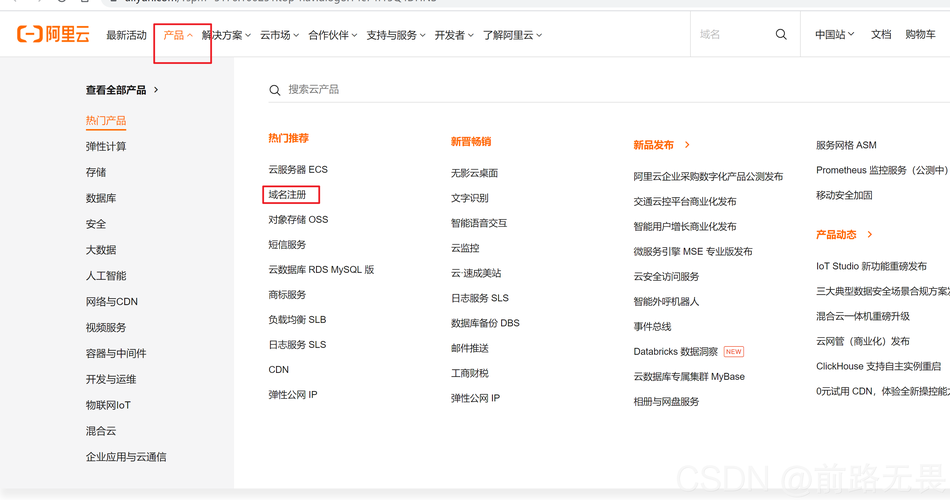Open the 中国站 region dropdown

tap(834, 35)
